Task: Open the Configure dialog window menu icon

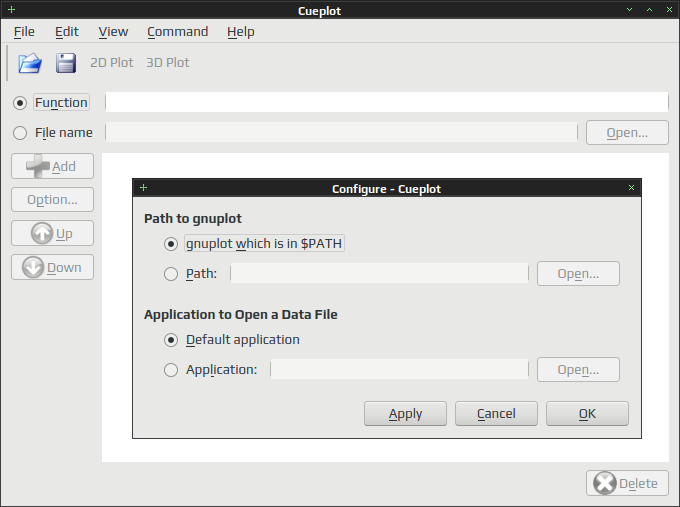Action: [x=144, y=188]
